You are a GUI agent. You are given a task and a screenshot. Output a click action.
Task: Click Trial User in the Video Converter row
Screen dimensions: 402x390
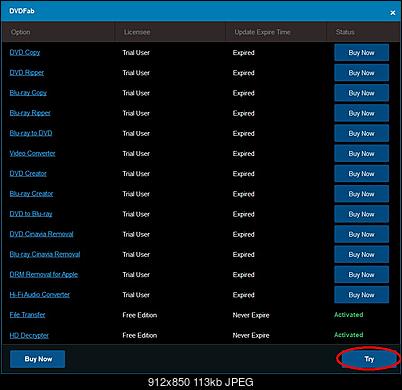pos(136,154)
